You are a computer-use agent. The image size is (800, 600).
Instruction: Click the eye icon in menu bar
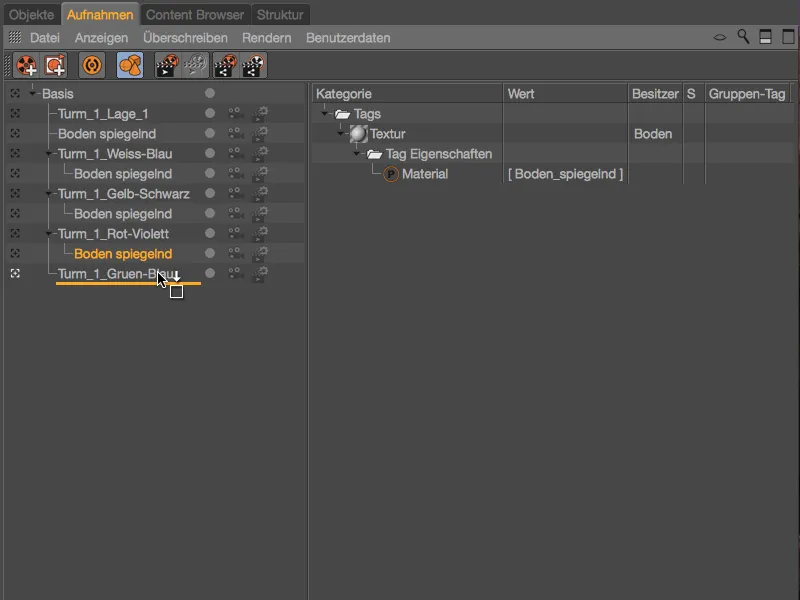pyautogui.click(x=719, y=37)
